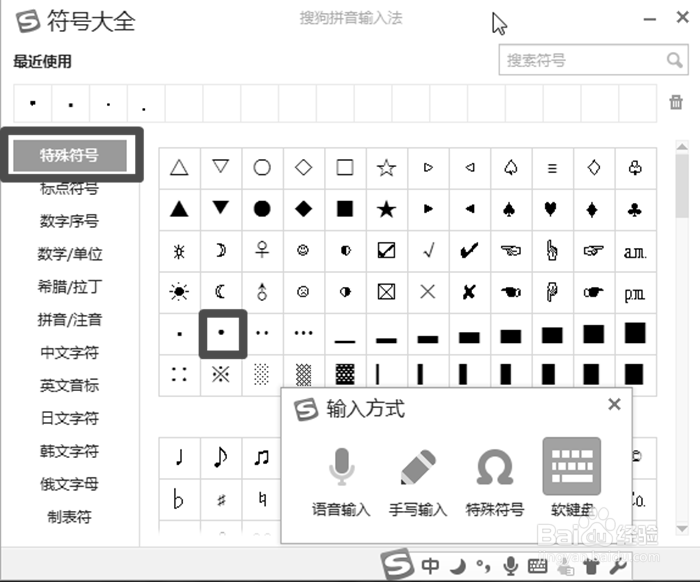700x582 pixels.
Task: Open the 数字序号 category
Action: click(x=70, y=221)
